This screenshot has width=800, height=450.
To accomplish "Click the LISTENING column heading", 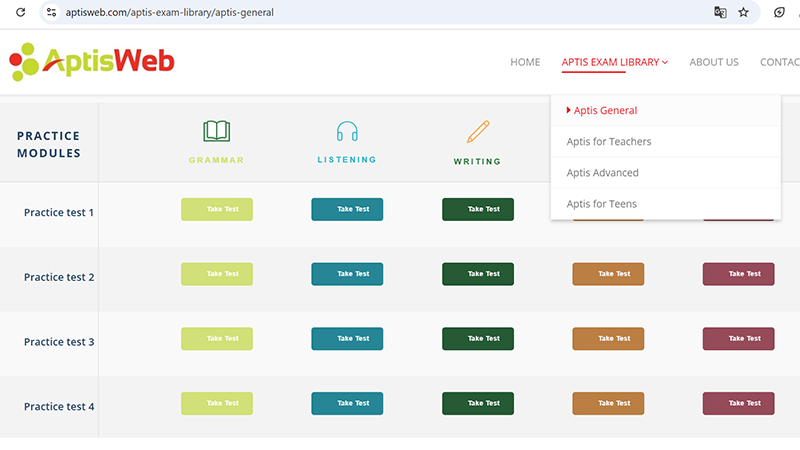I will pyautogui.click(x=347, y=160).
